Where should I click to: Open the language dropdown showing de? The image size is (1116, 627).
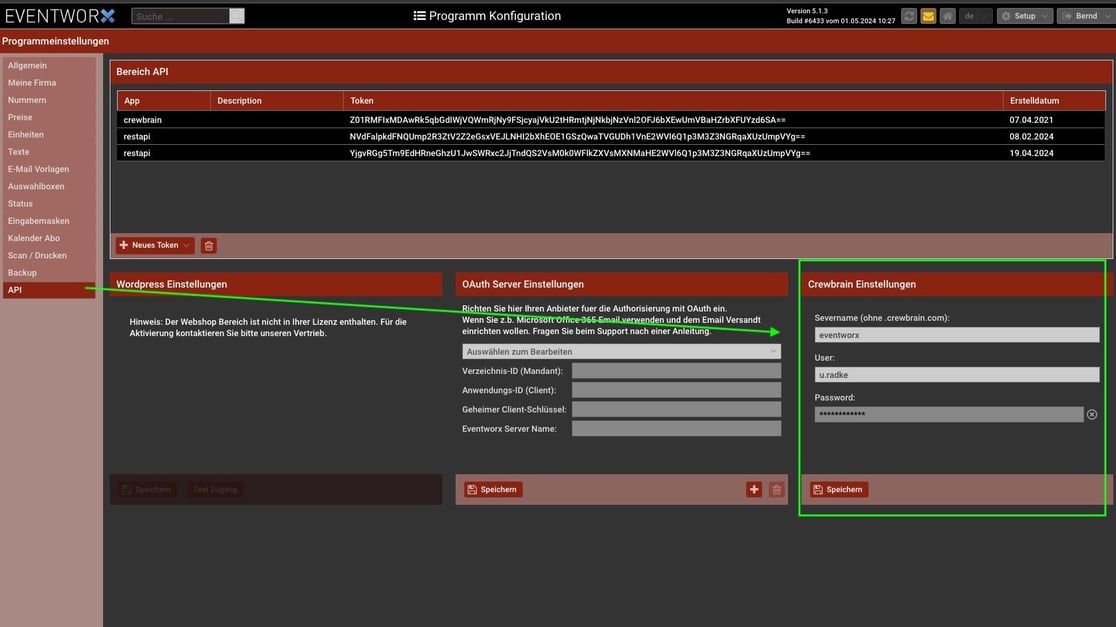(975, 16)
